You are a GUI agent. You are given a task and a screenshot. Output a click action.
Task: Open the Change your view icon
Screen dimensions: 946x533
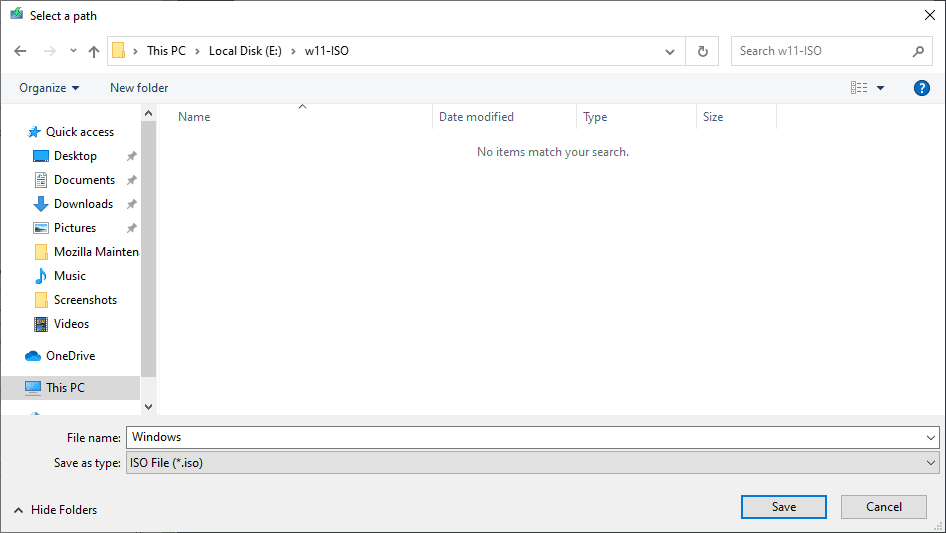tap(859, 88)
